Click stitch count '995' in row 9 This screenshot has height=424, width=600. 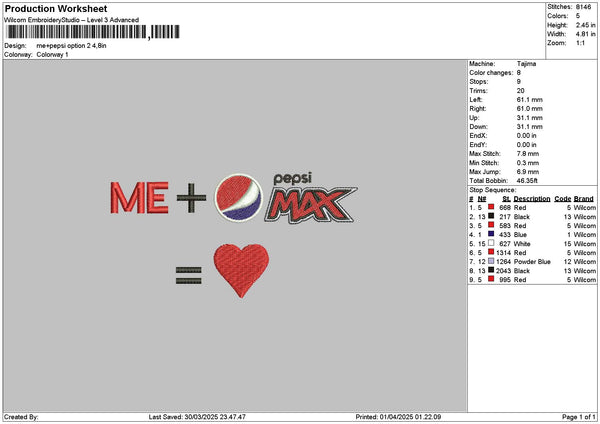(505, 280)
